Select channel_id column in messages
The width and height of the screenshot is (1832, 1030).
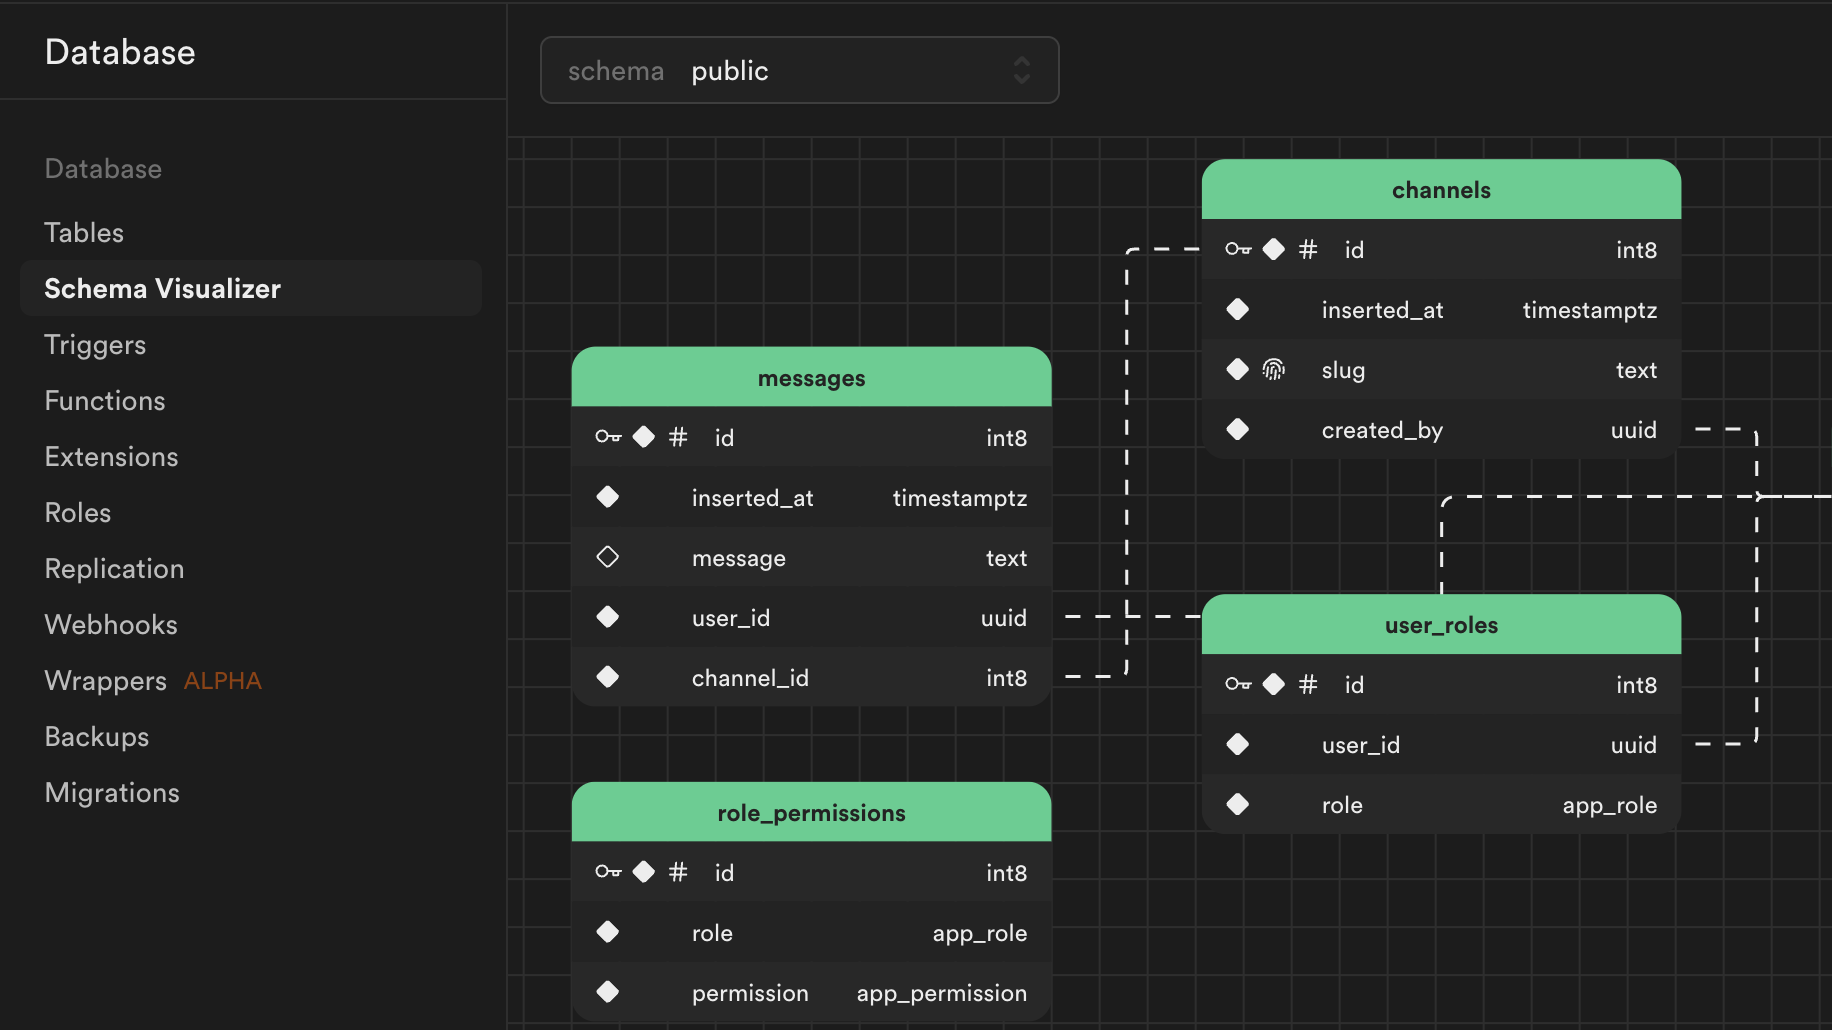750,678
